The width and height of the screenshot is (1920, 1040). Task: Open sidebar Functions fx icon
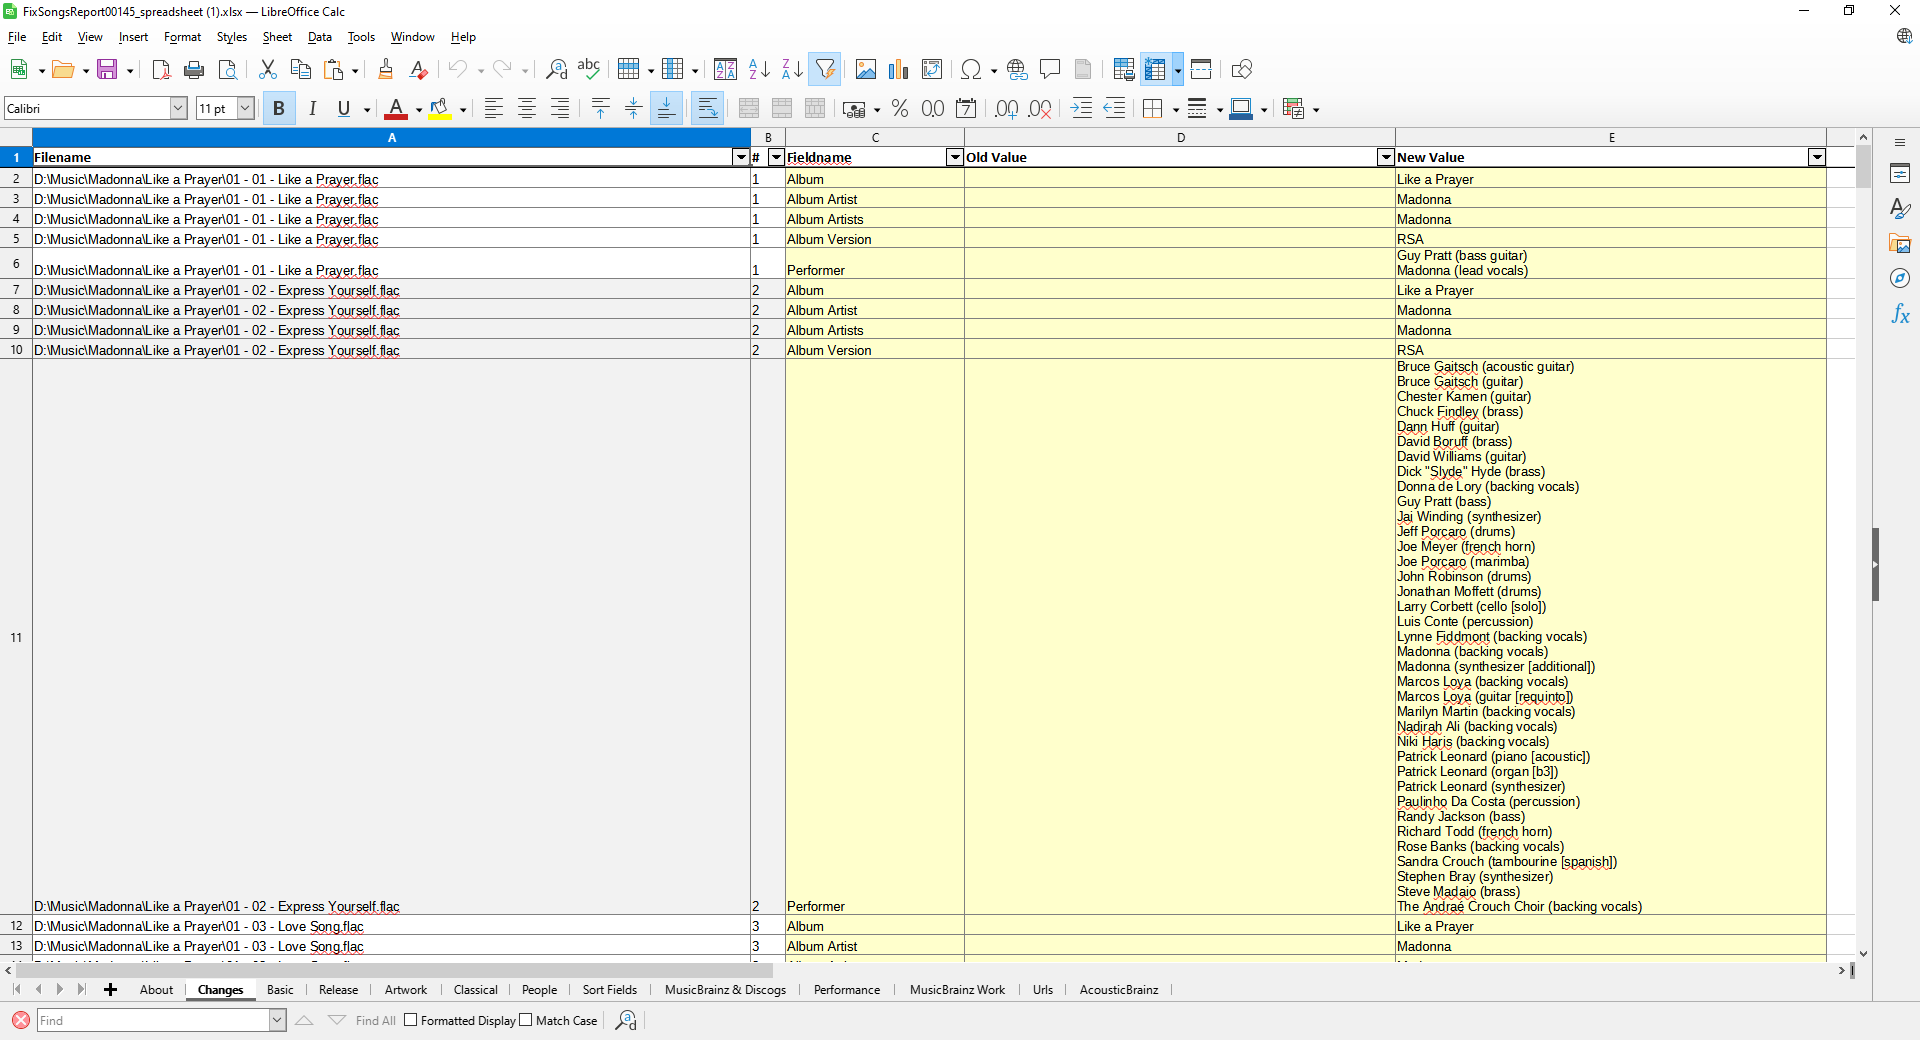[x=1900, y=314]
